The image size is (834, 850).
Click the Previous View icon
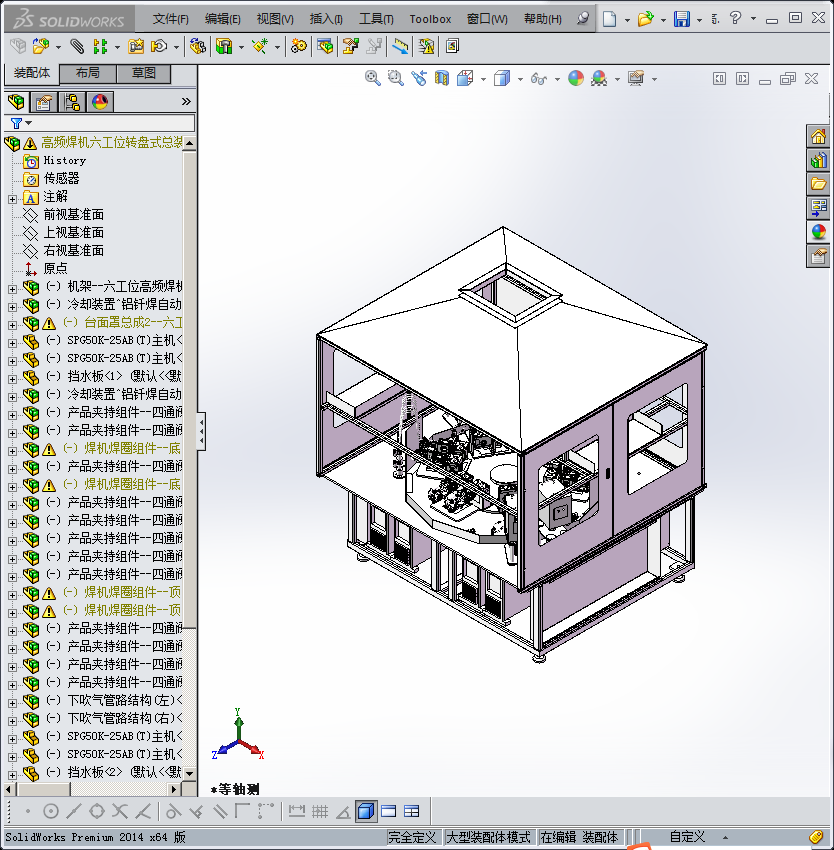pos(419,79)
